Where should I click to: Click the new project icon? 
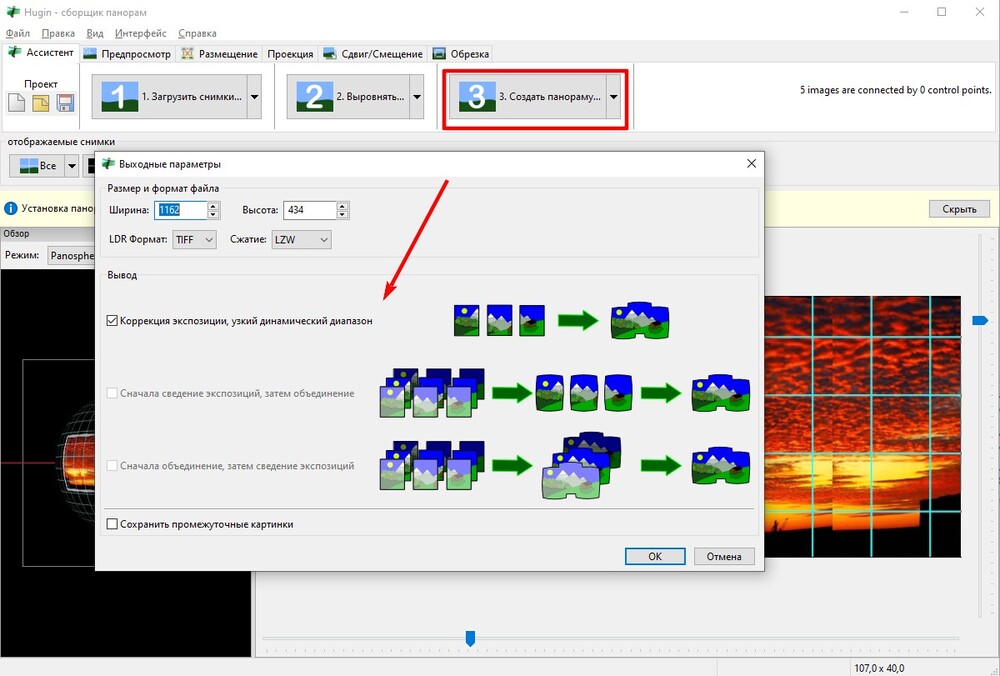[17, 103]
